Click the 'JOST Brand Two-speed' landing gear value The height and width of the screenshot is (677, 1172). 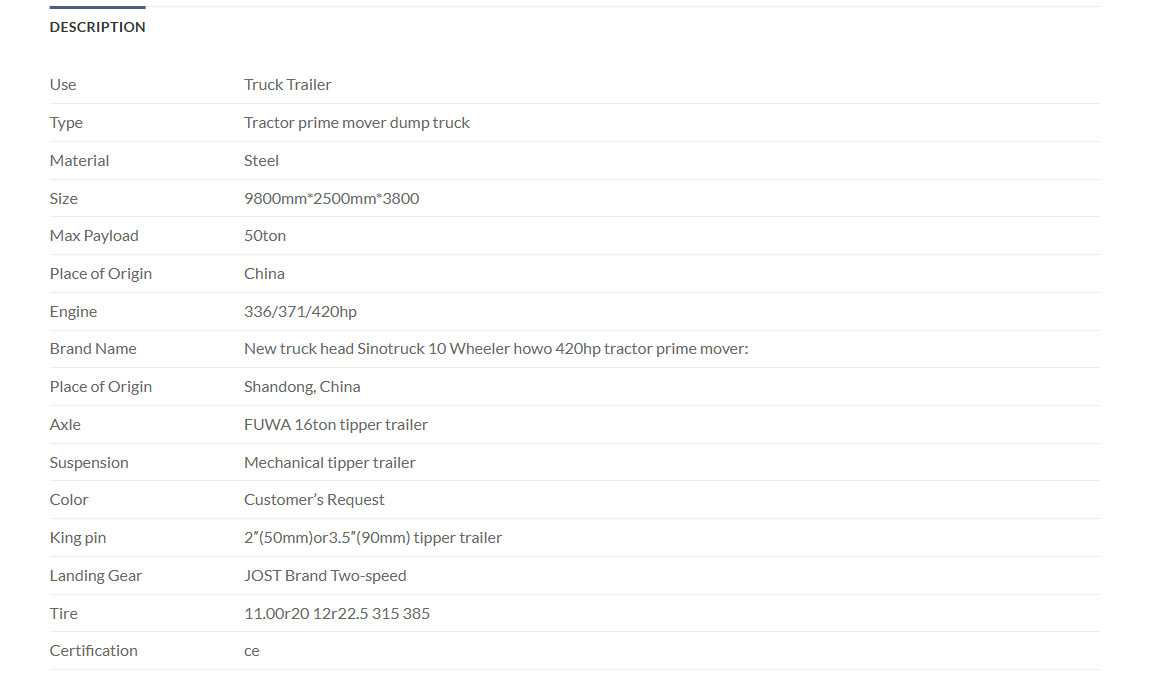click(325, 575)
